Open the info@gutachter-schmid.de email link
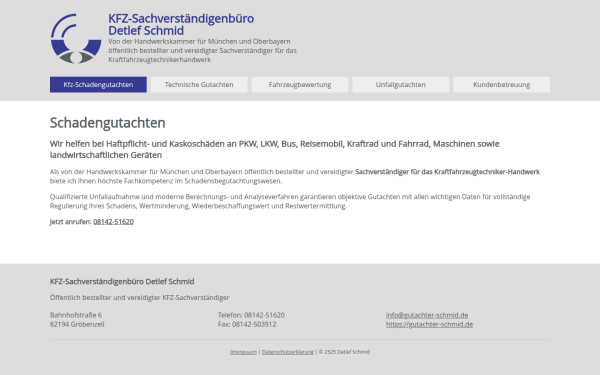The height and width of the screenshot is (375, 600). [427, 315]
